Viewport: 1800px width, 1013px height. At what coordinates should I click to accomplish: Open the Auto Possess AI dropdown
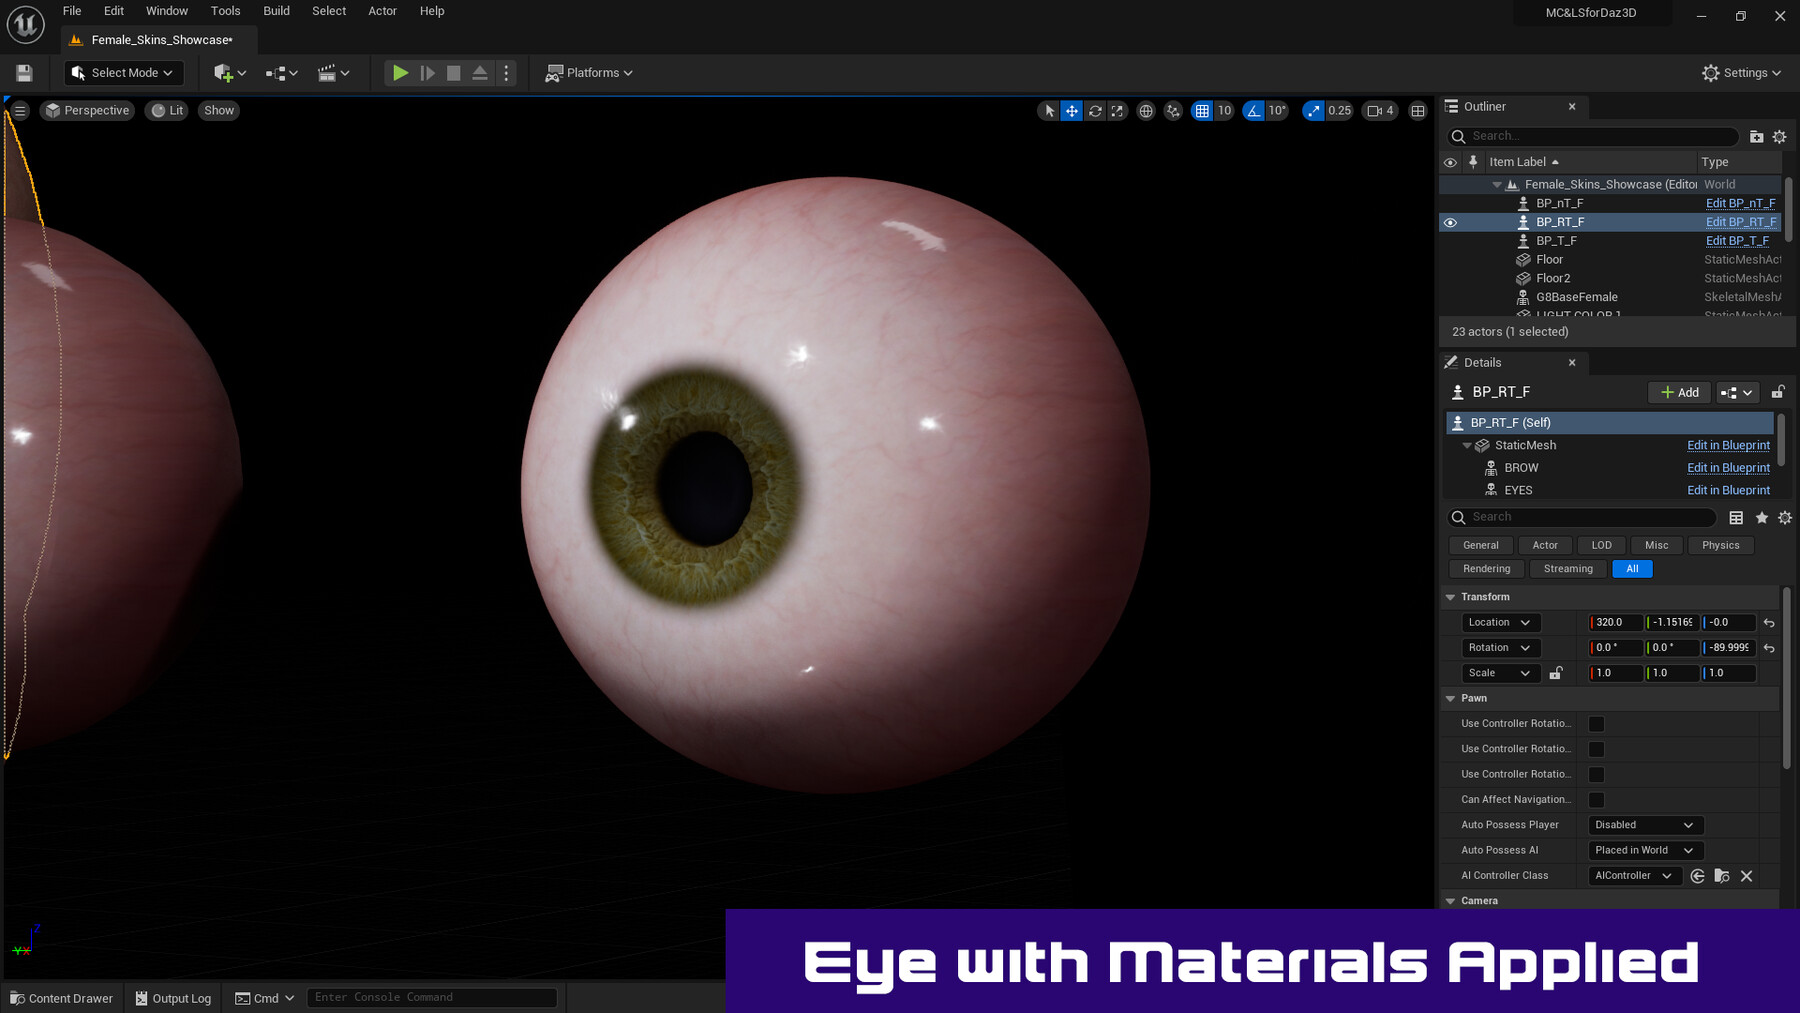[x=1644, y=850]
